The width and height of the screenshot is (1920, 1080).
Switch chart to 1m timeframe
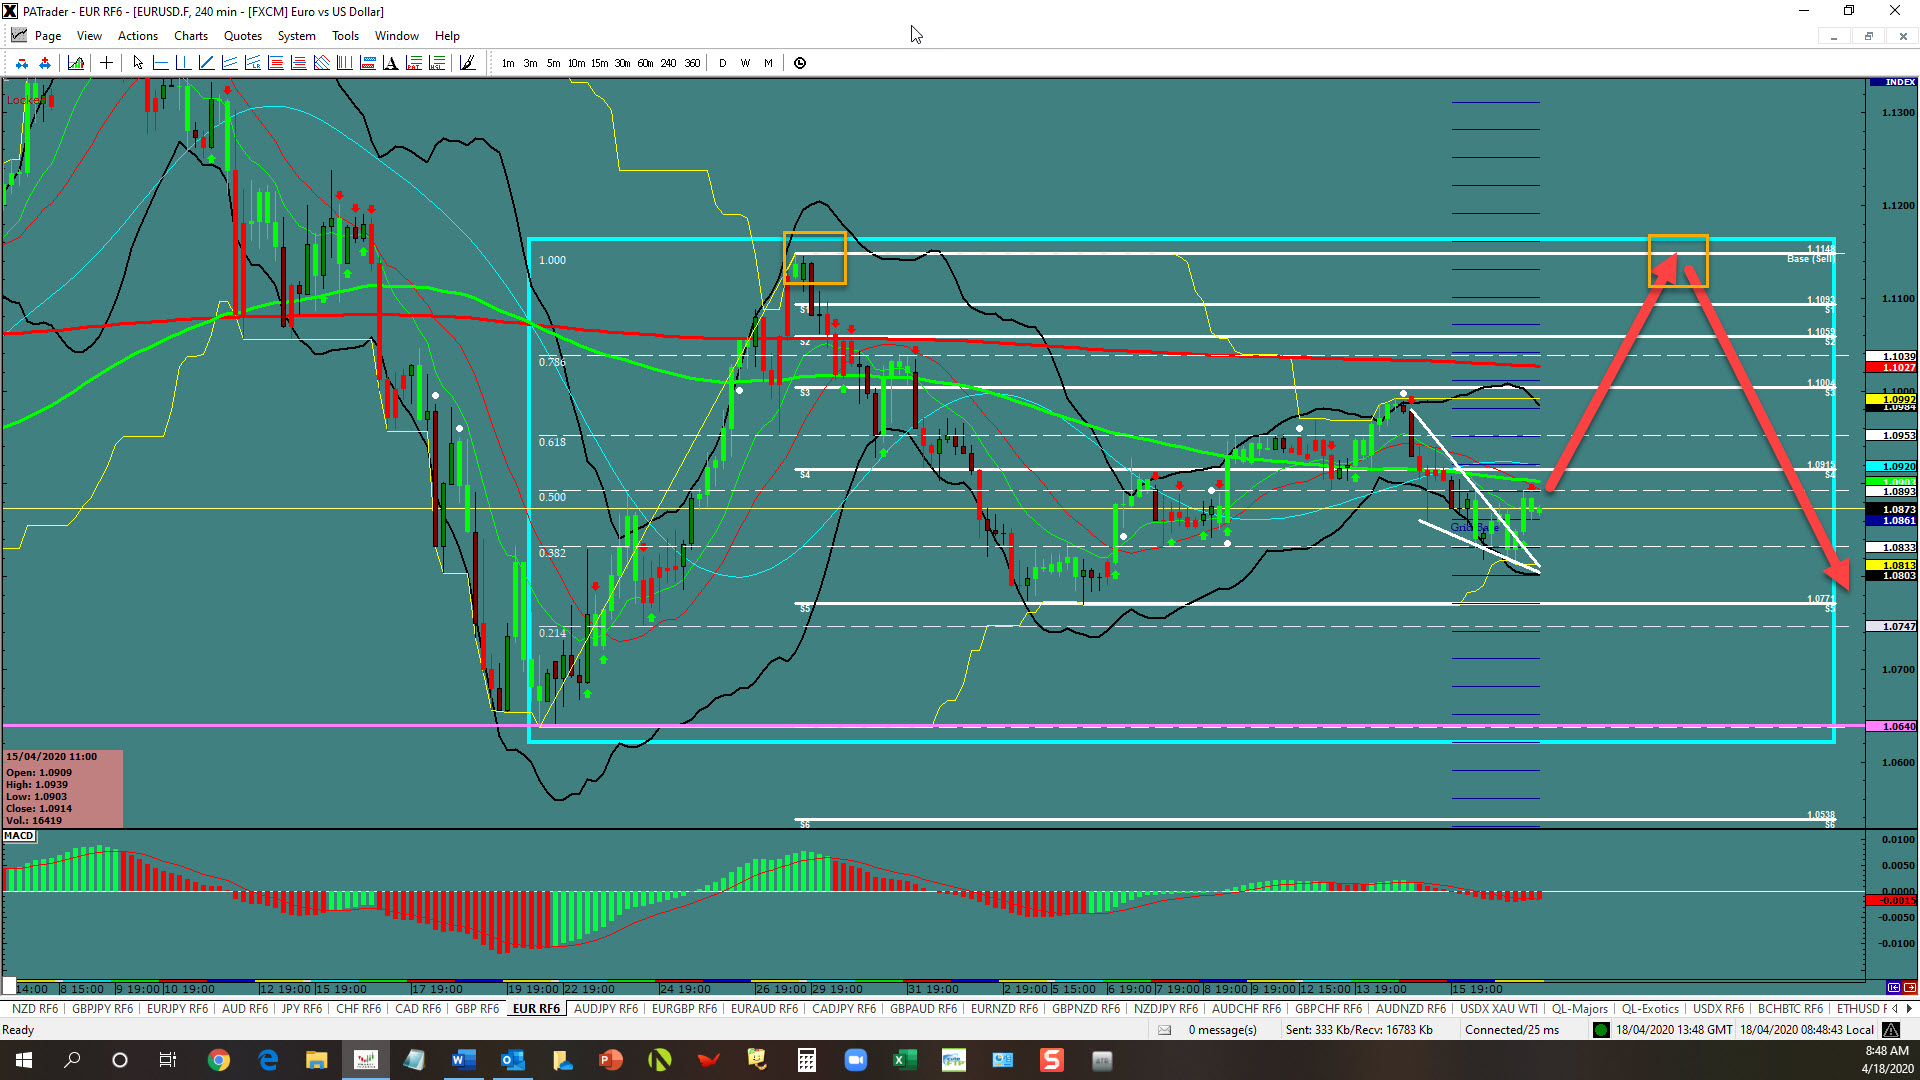508,63
